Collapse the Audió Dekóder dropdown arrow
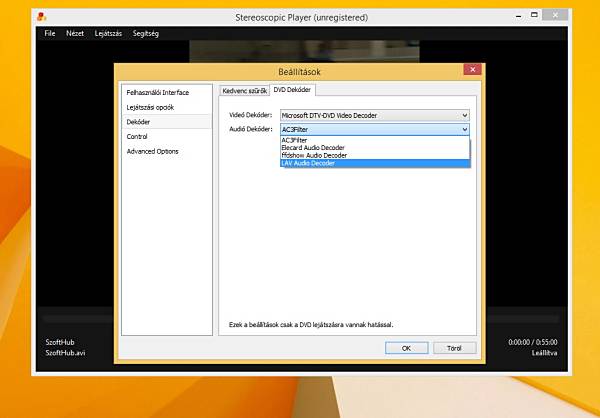This screenshot has height=418, width=600. (x=465, y=129)
